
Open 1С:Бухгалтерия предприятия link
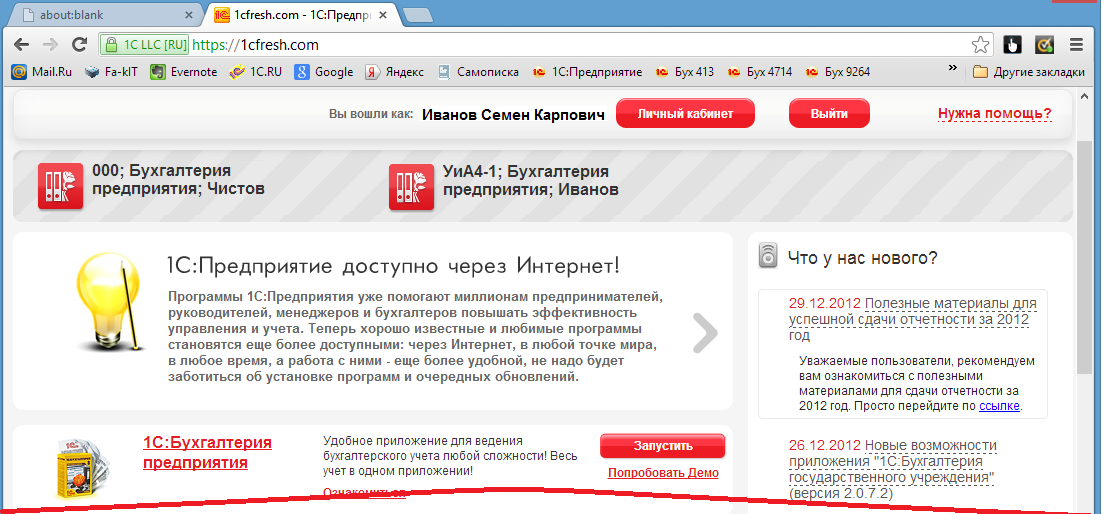coord(207,453)
